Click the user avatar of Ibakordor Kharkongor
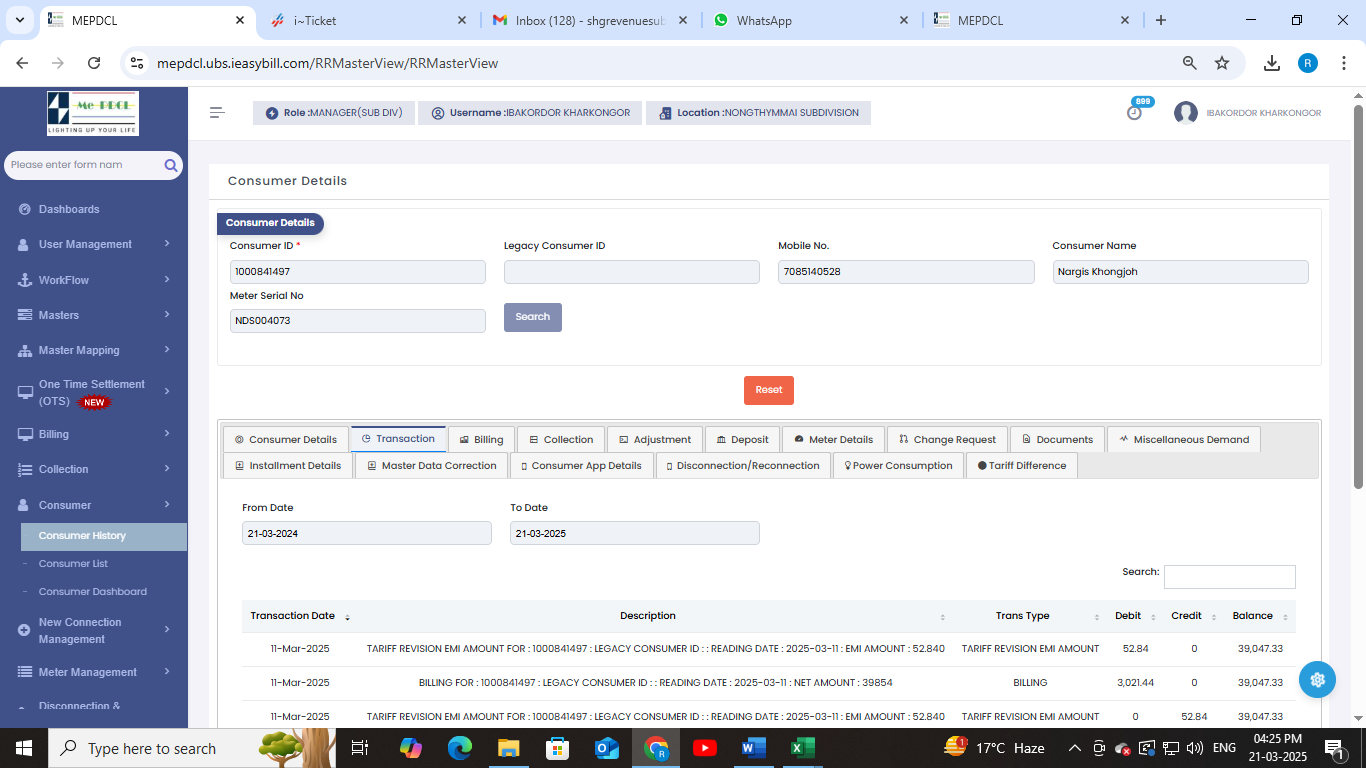 pyautogui.click(x=1186, y=113)
